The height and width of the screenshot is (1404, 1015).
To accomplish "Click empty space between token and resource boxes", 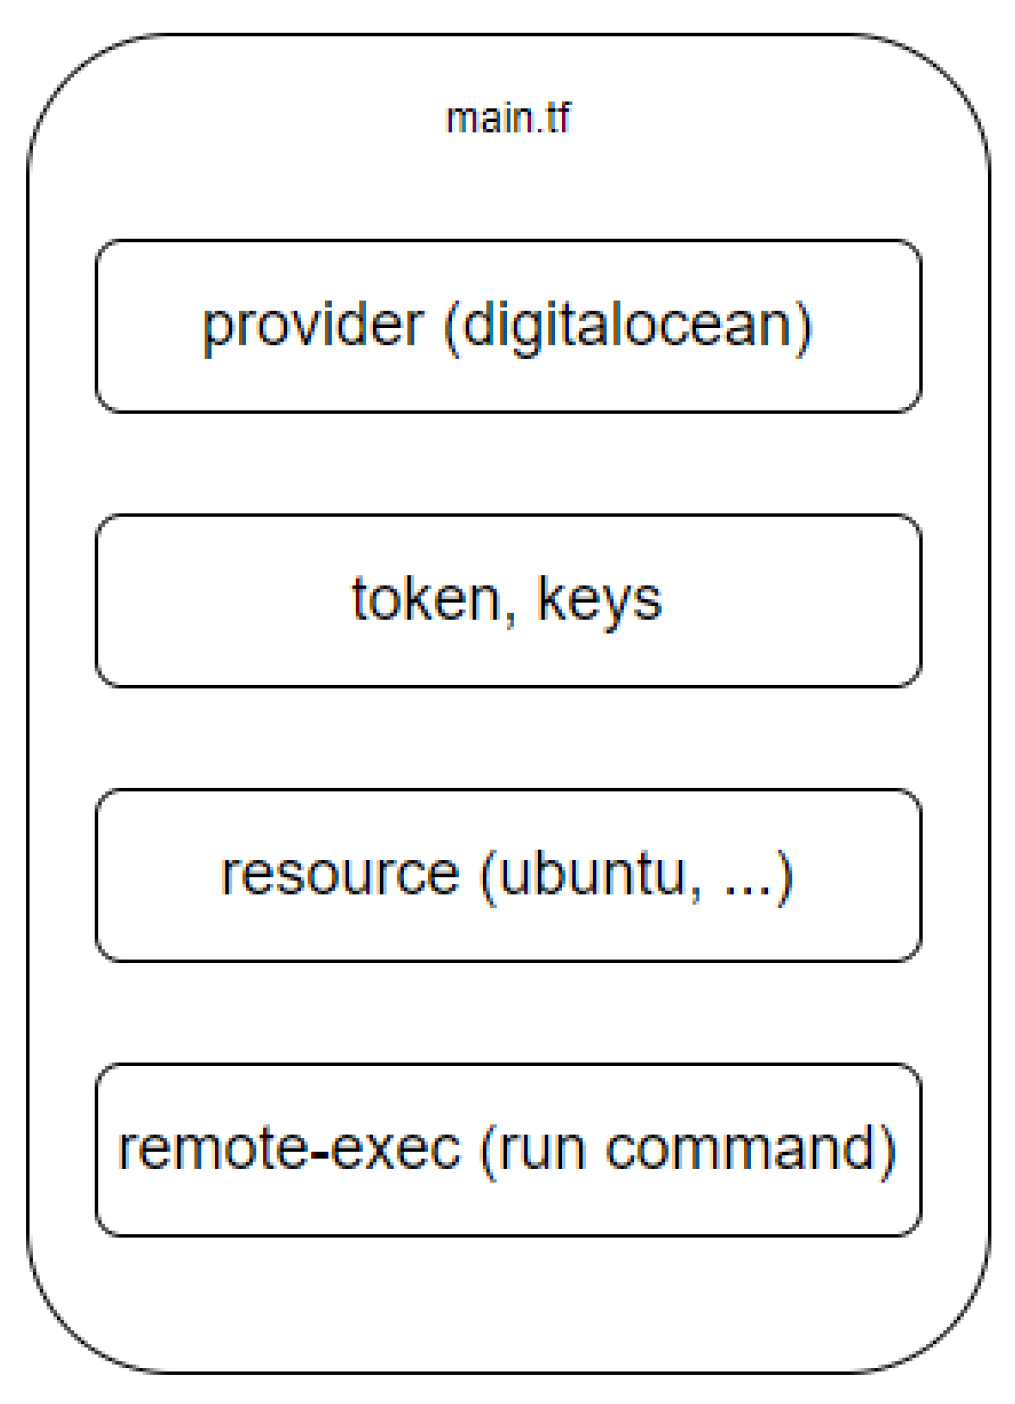I will tap(508, 738).
